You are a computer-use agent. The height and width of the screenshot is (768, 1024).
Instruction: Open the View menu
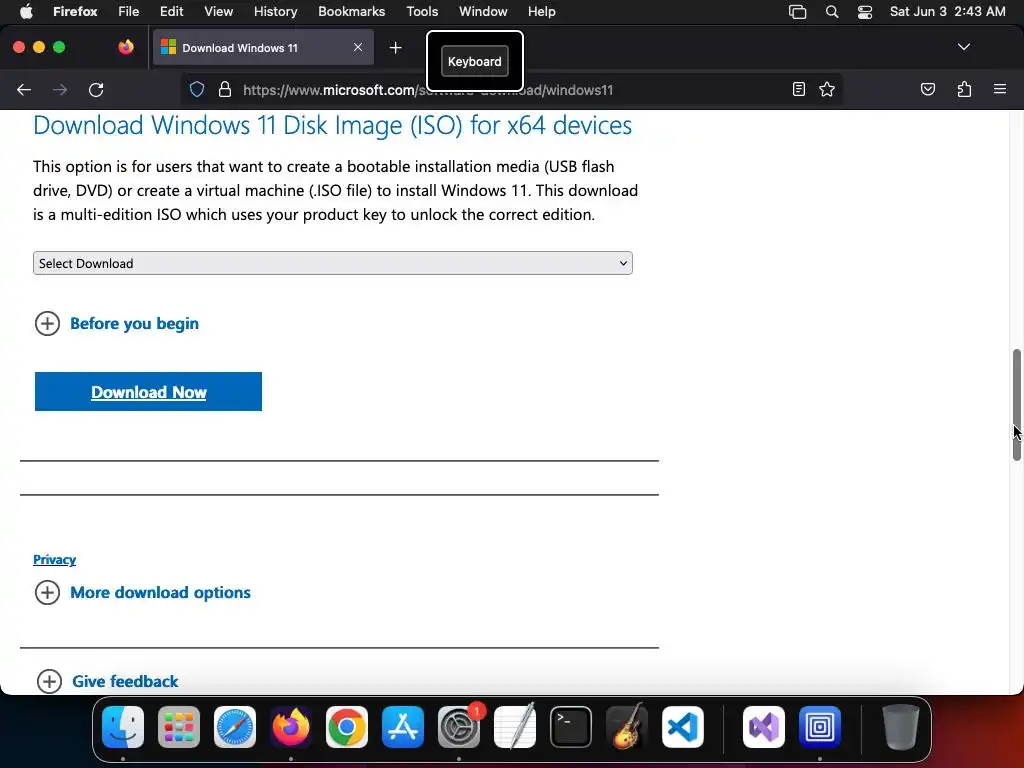(x=218, y=12)
